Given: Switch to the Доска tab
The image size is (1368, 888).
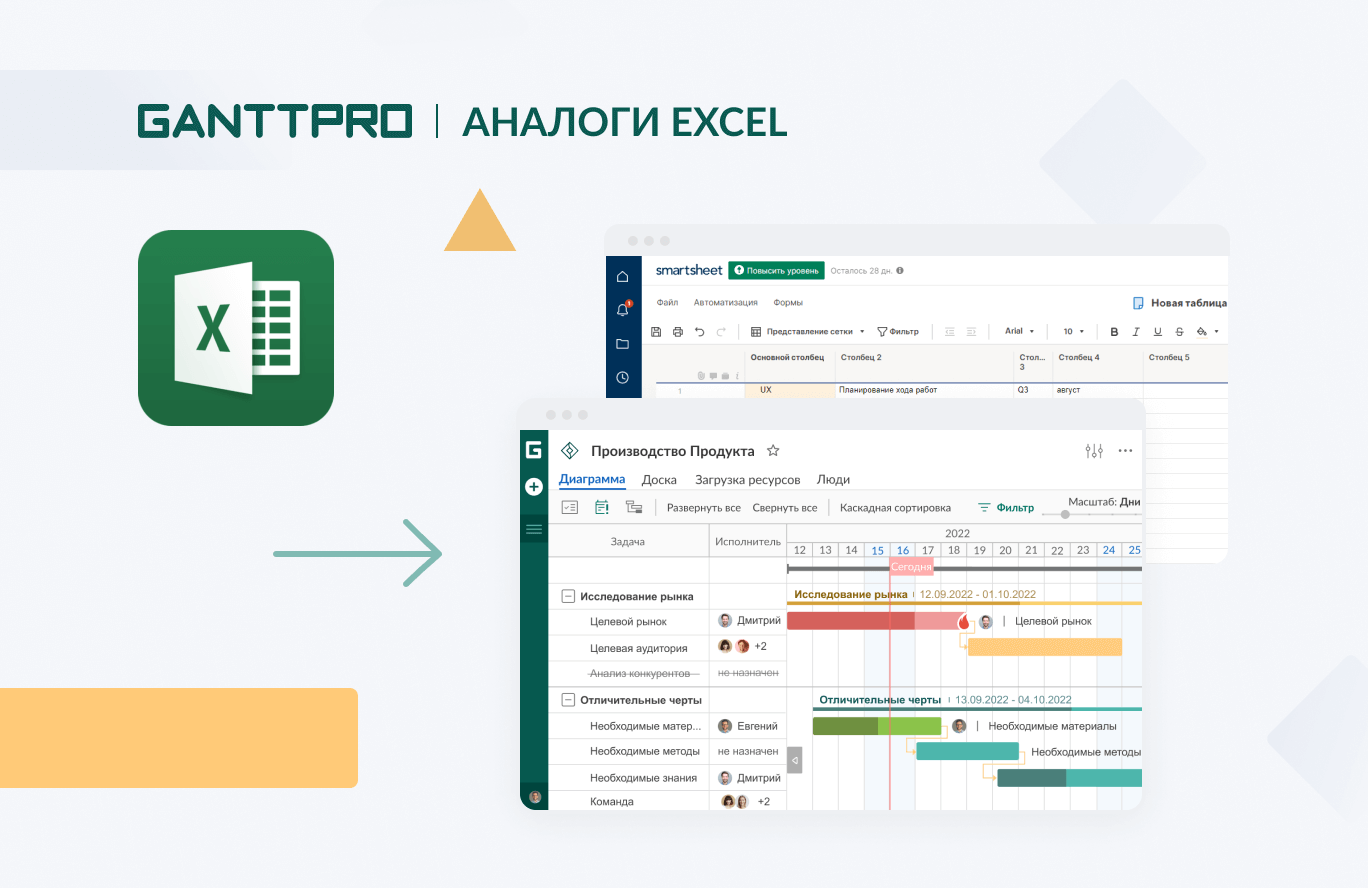Looking at the screenshot, I should click(659, 480).
